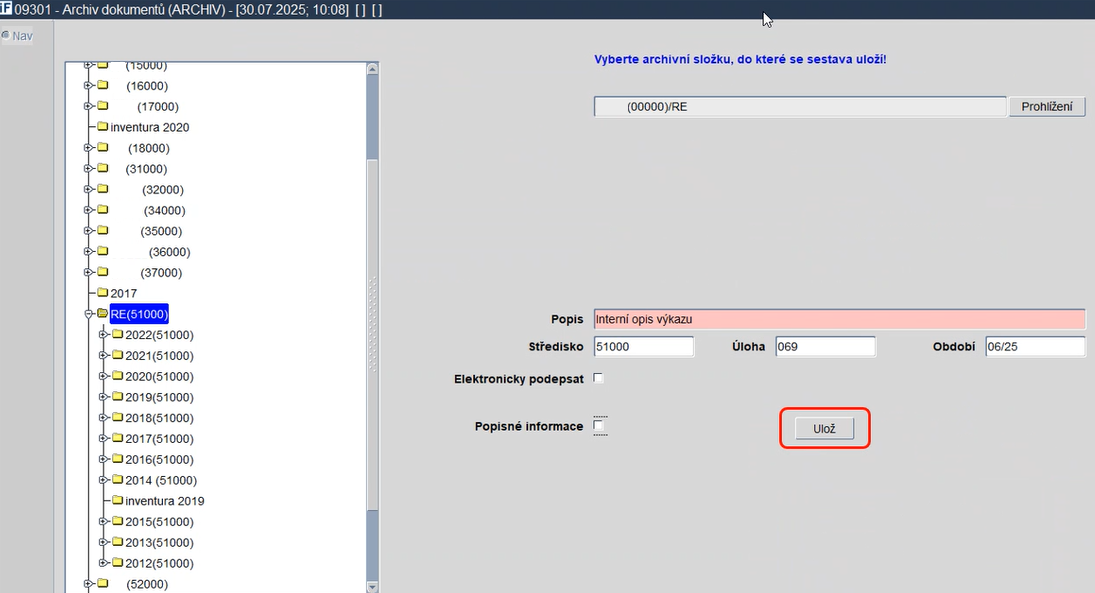Expand the (18000) folder node
The height and width of the screenshot is (593, 1095).
pos(88,147)
